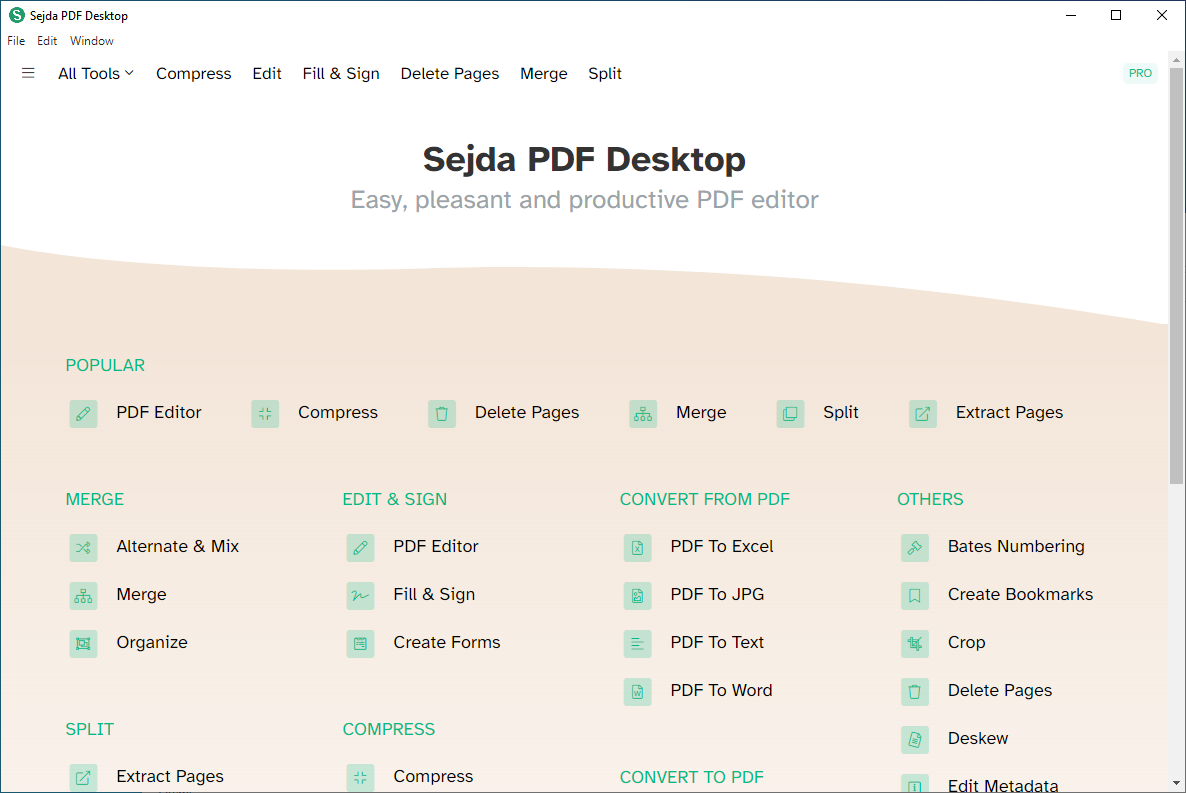Open the Create Forms link

[x=446, y=643]
